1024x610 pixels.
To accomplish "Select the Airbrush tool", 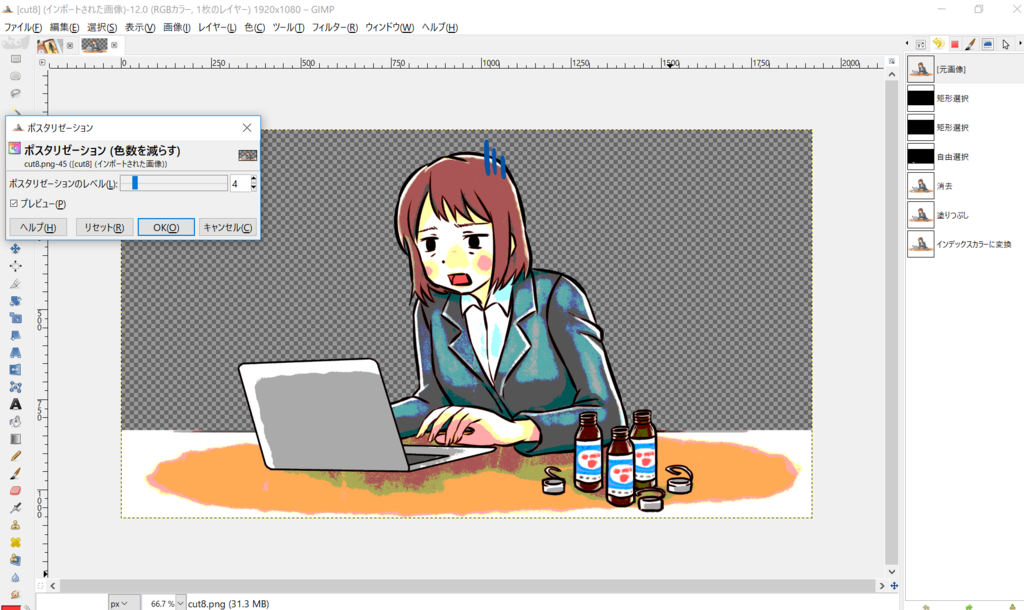I will point(16,507).
